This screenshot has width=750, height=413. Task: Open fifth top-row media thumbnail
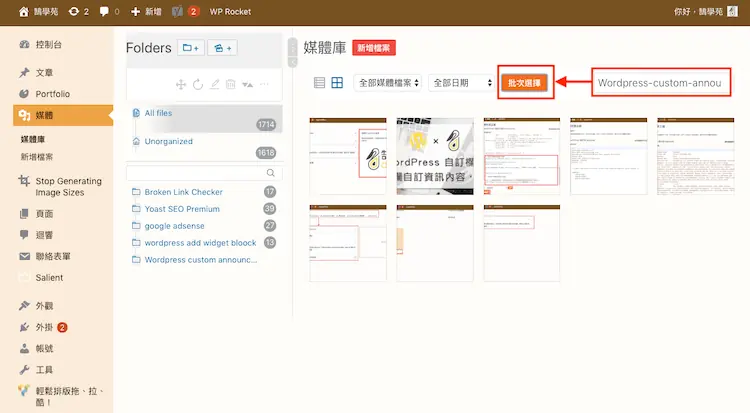click(x=695, y=156)
